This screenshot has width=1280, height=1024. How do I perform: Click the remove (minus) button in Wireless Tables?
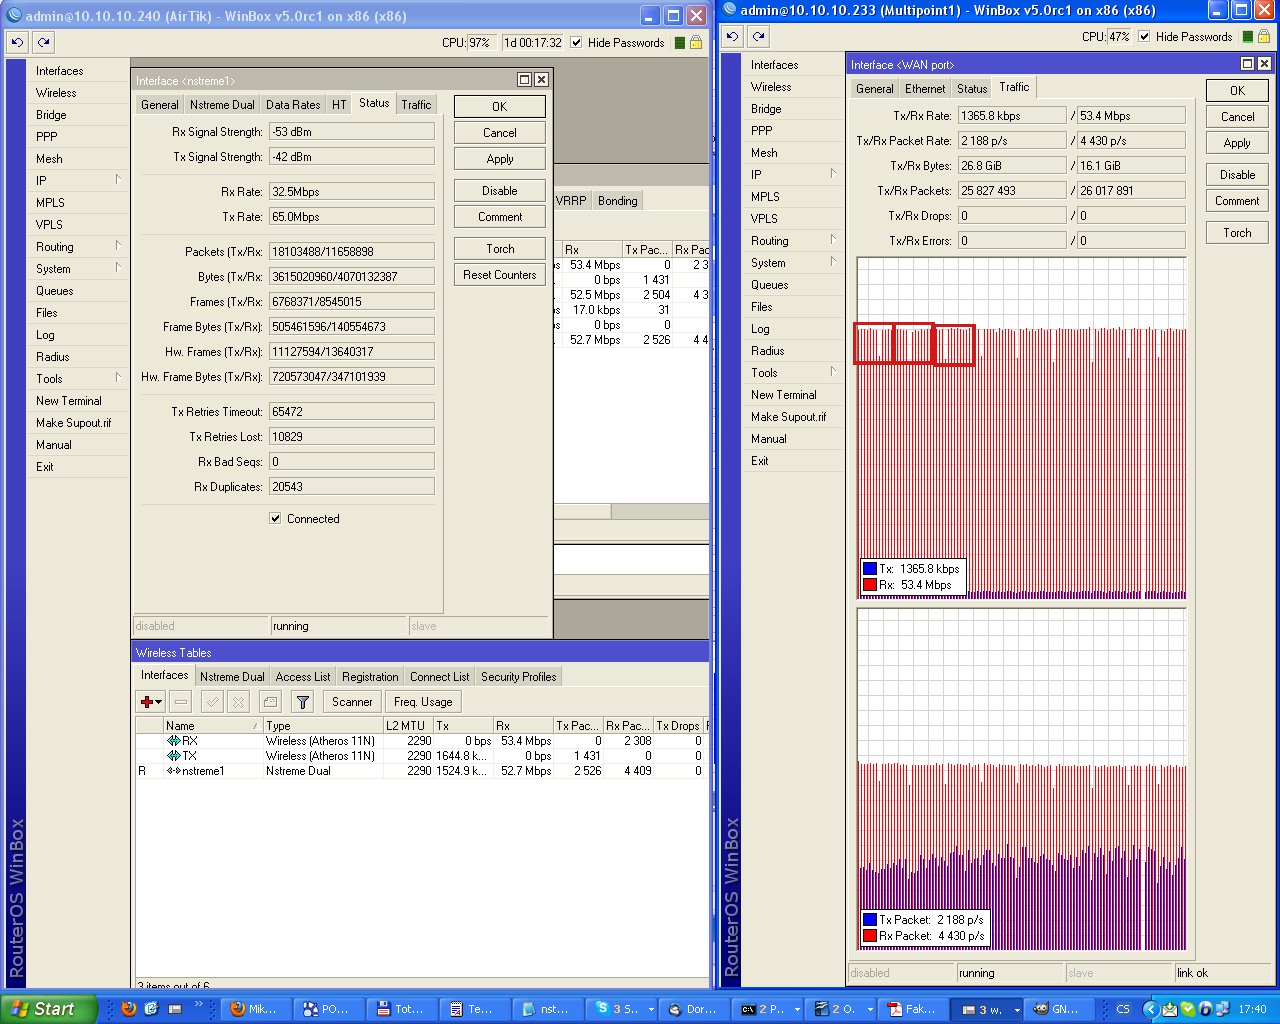click(181, 702)
